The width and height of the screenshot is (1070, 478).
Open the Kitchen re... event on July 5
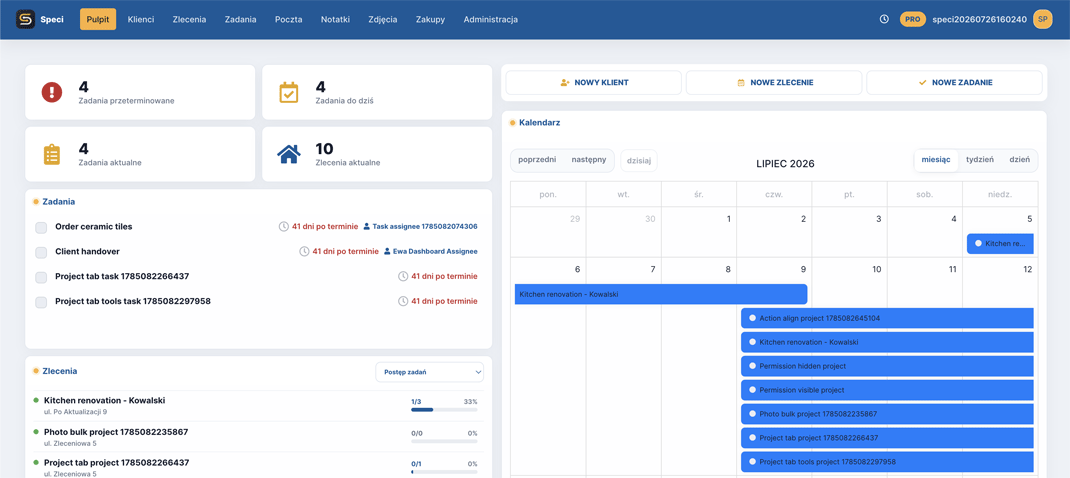[x=1000, y=243]
